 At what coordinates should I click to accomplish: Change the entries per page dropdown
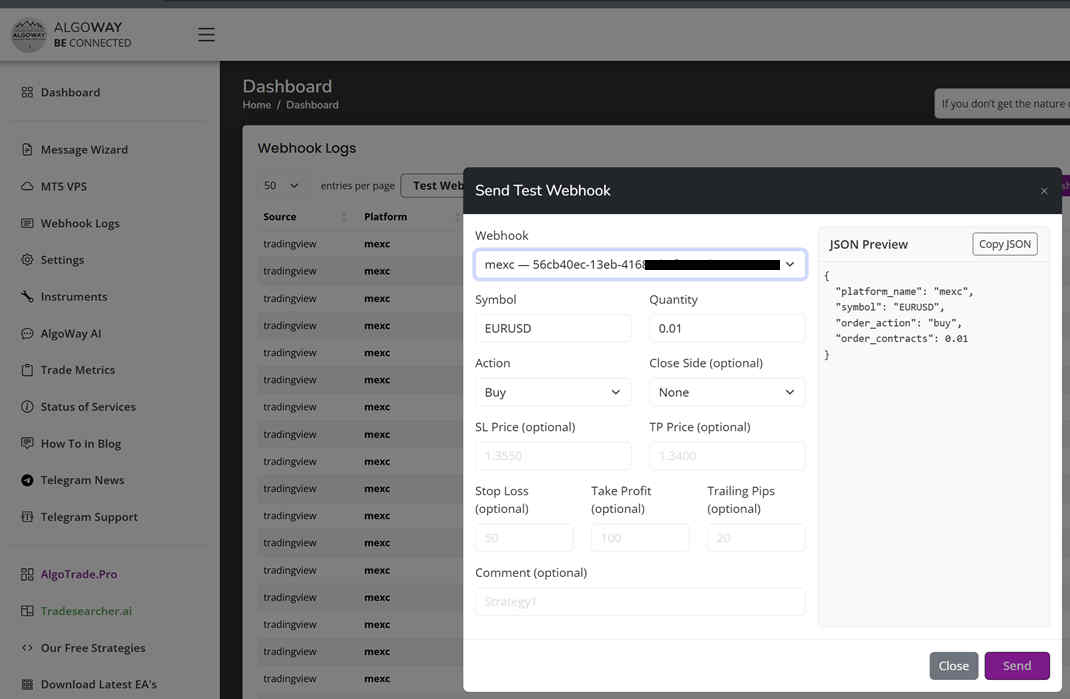pos(279,185)
